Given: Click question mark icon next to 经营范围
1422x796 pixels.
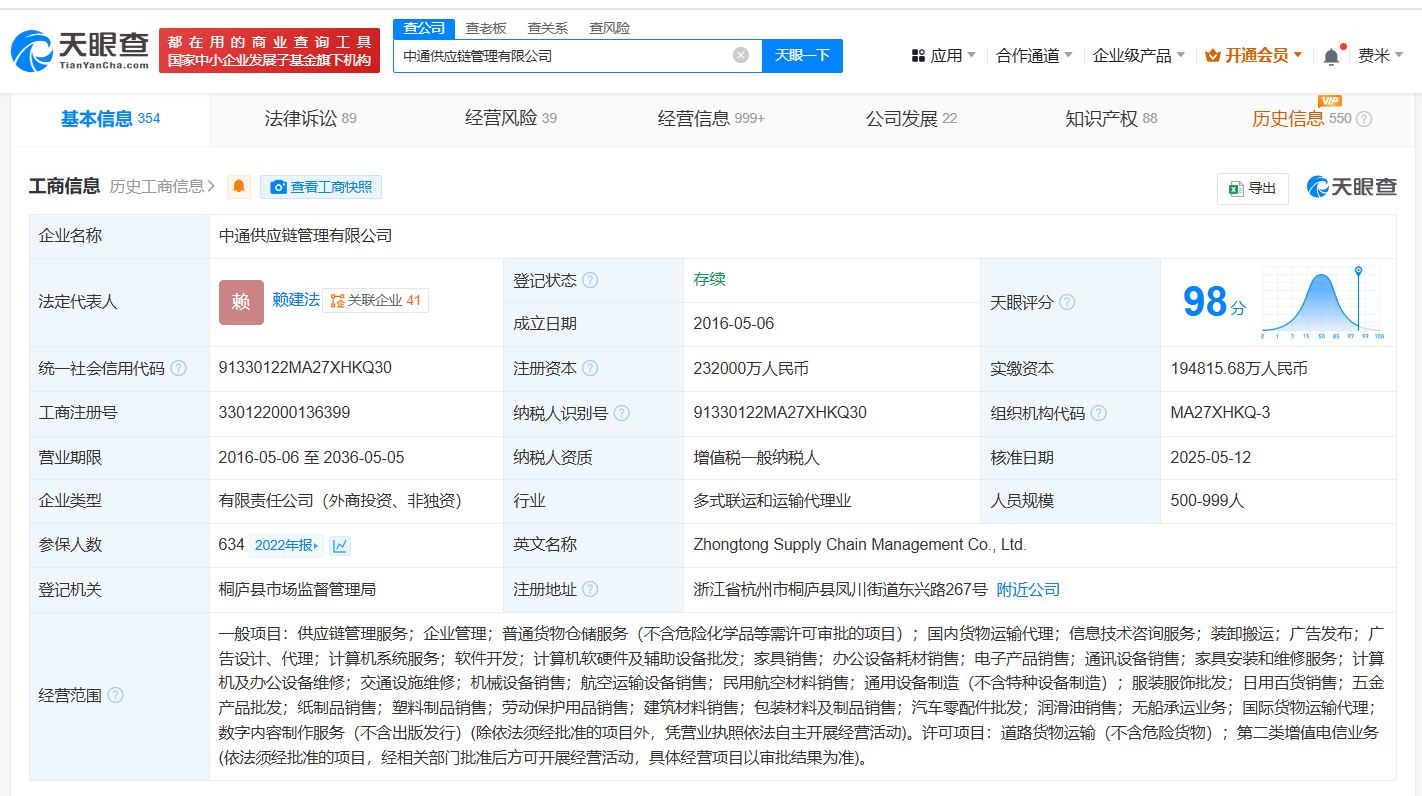Looking at the screenshot, I should tap(116, 695).
